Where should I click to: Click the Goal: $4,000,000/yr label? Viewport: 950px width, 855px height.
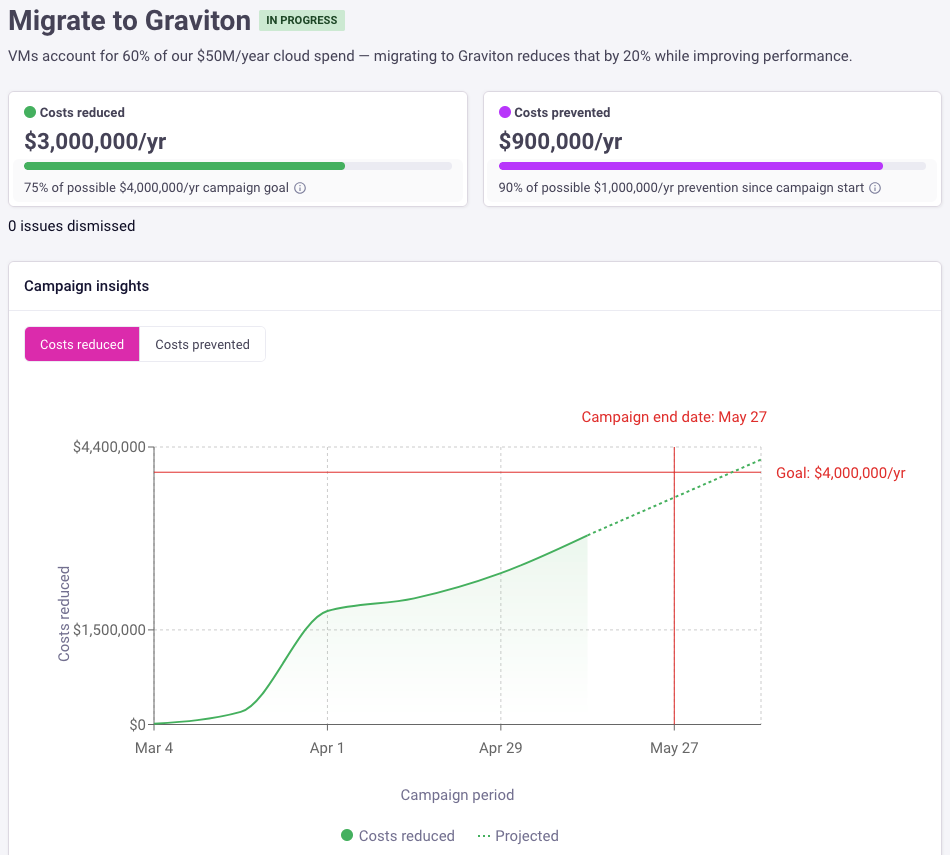[x=841, y=473]
